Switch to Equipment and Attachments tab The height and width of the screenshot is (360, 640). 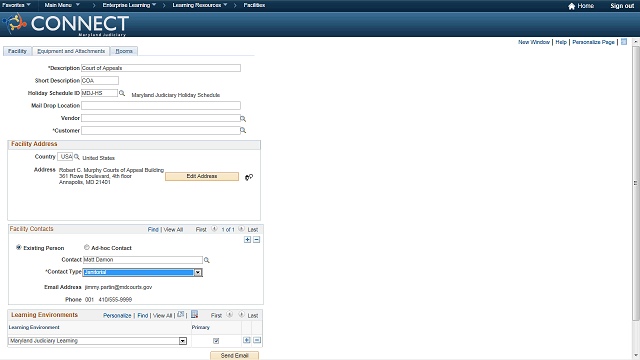tap(71, 51)
